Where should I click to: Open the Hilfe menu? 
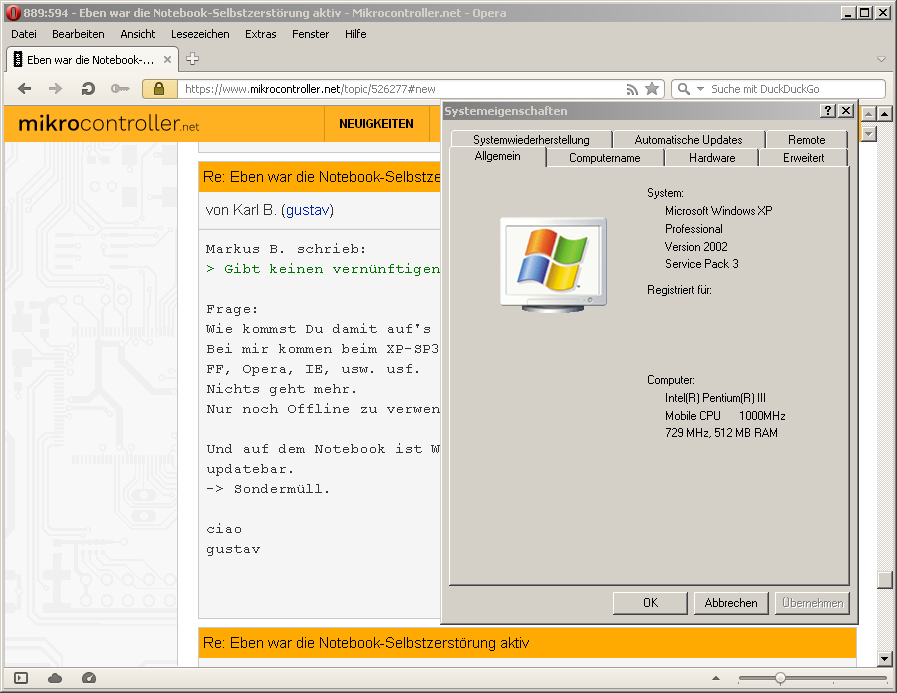tap(355, 34)
